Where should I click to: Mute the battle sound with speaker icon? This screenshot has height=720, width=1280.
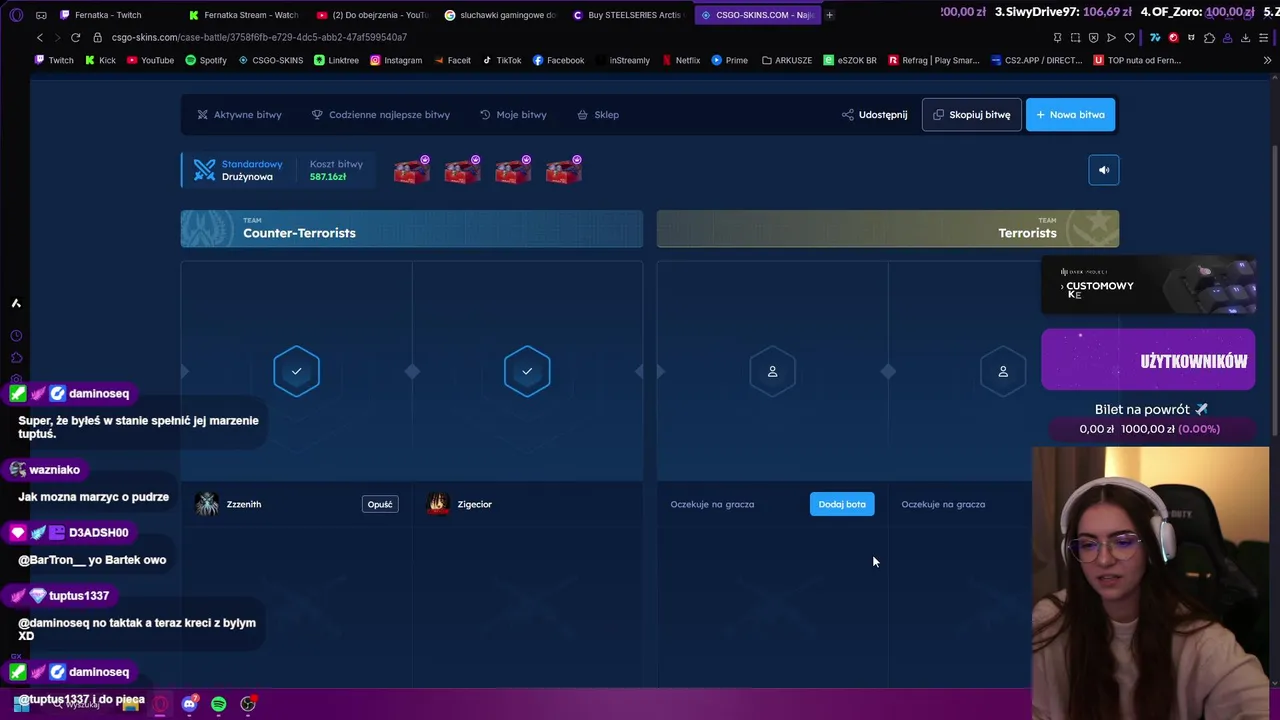tap(1104, 170)
